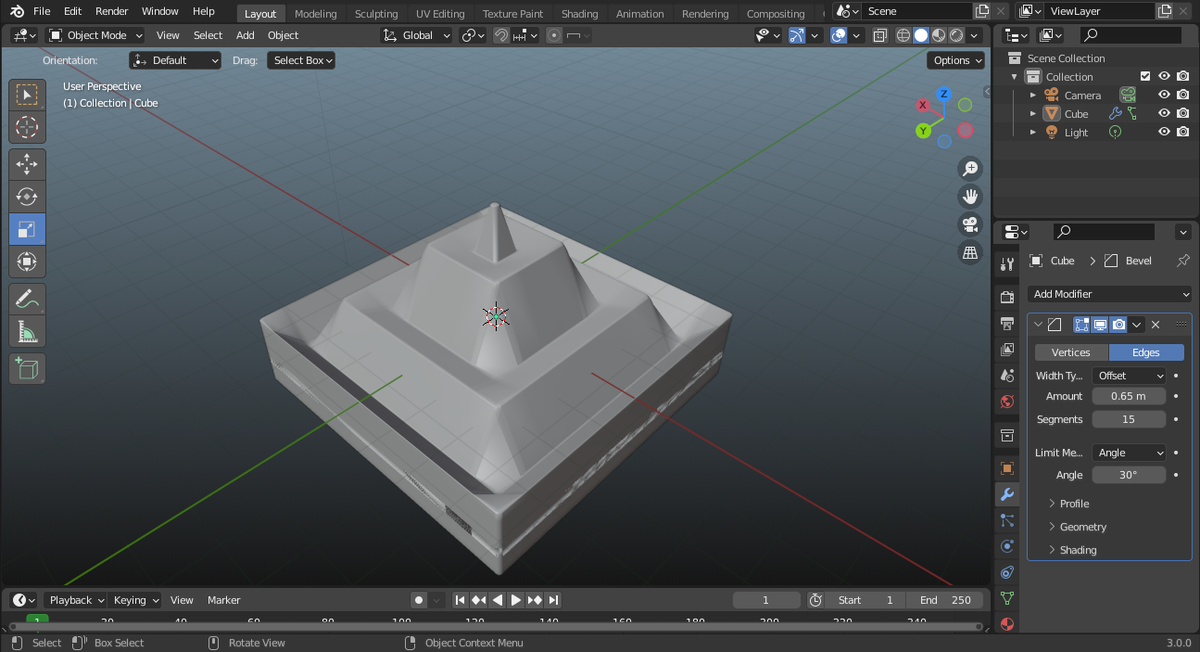Select the Transform tool

(x=27, y=262)
